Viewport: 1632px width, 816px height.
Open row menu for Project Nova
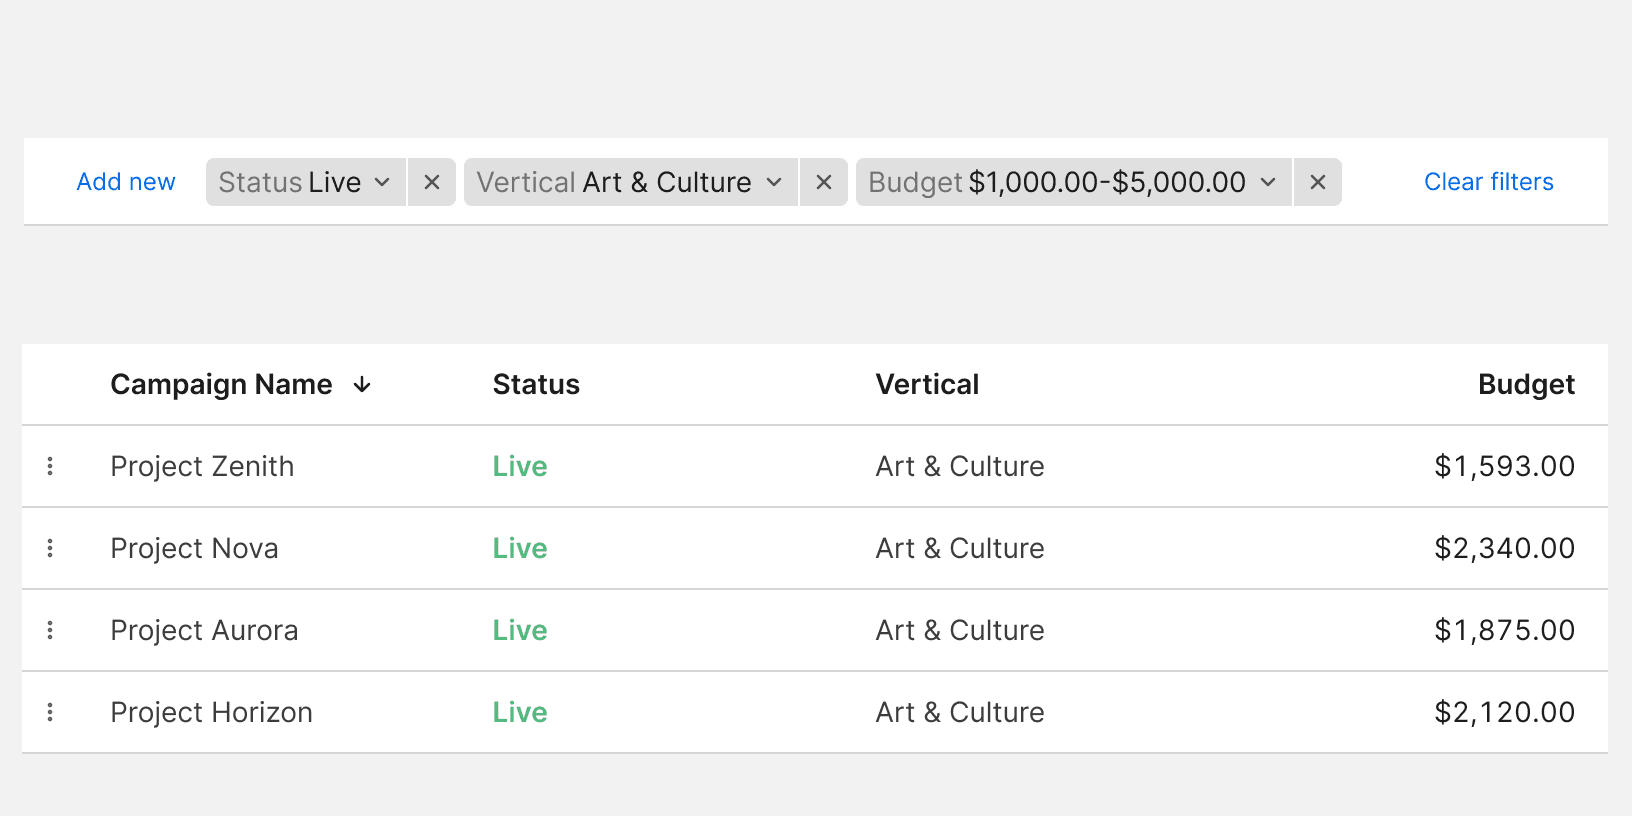pos(50,548)
